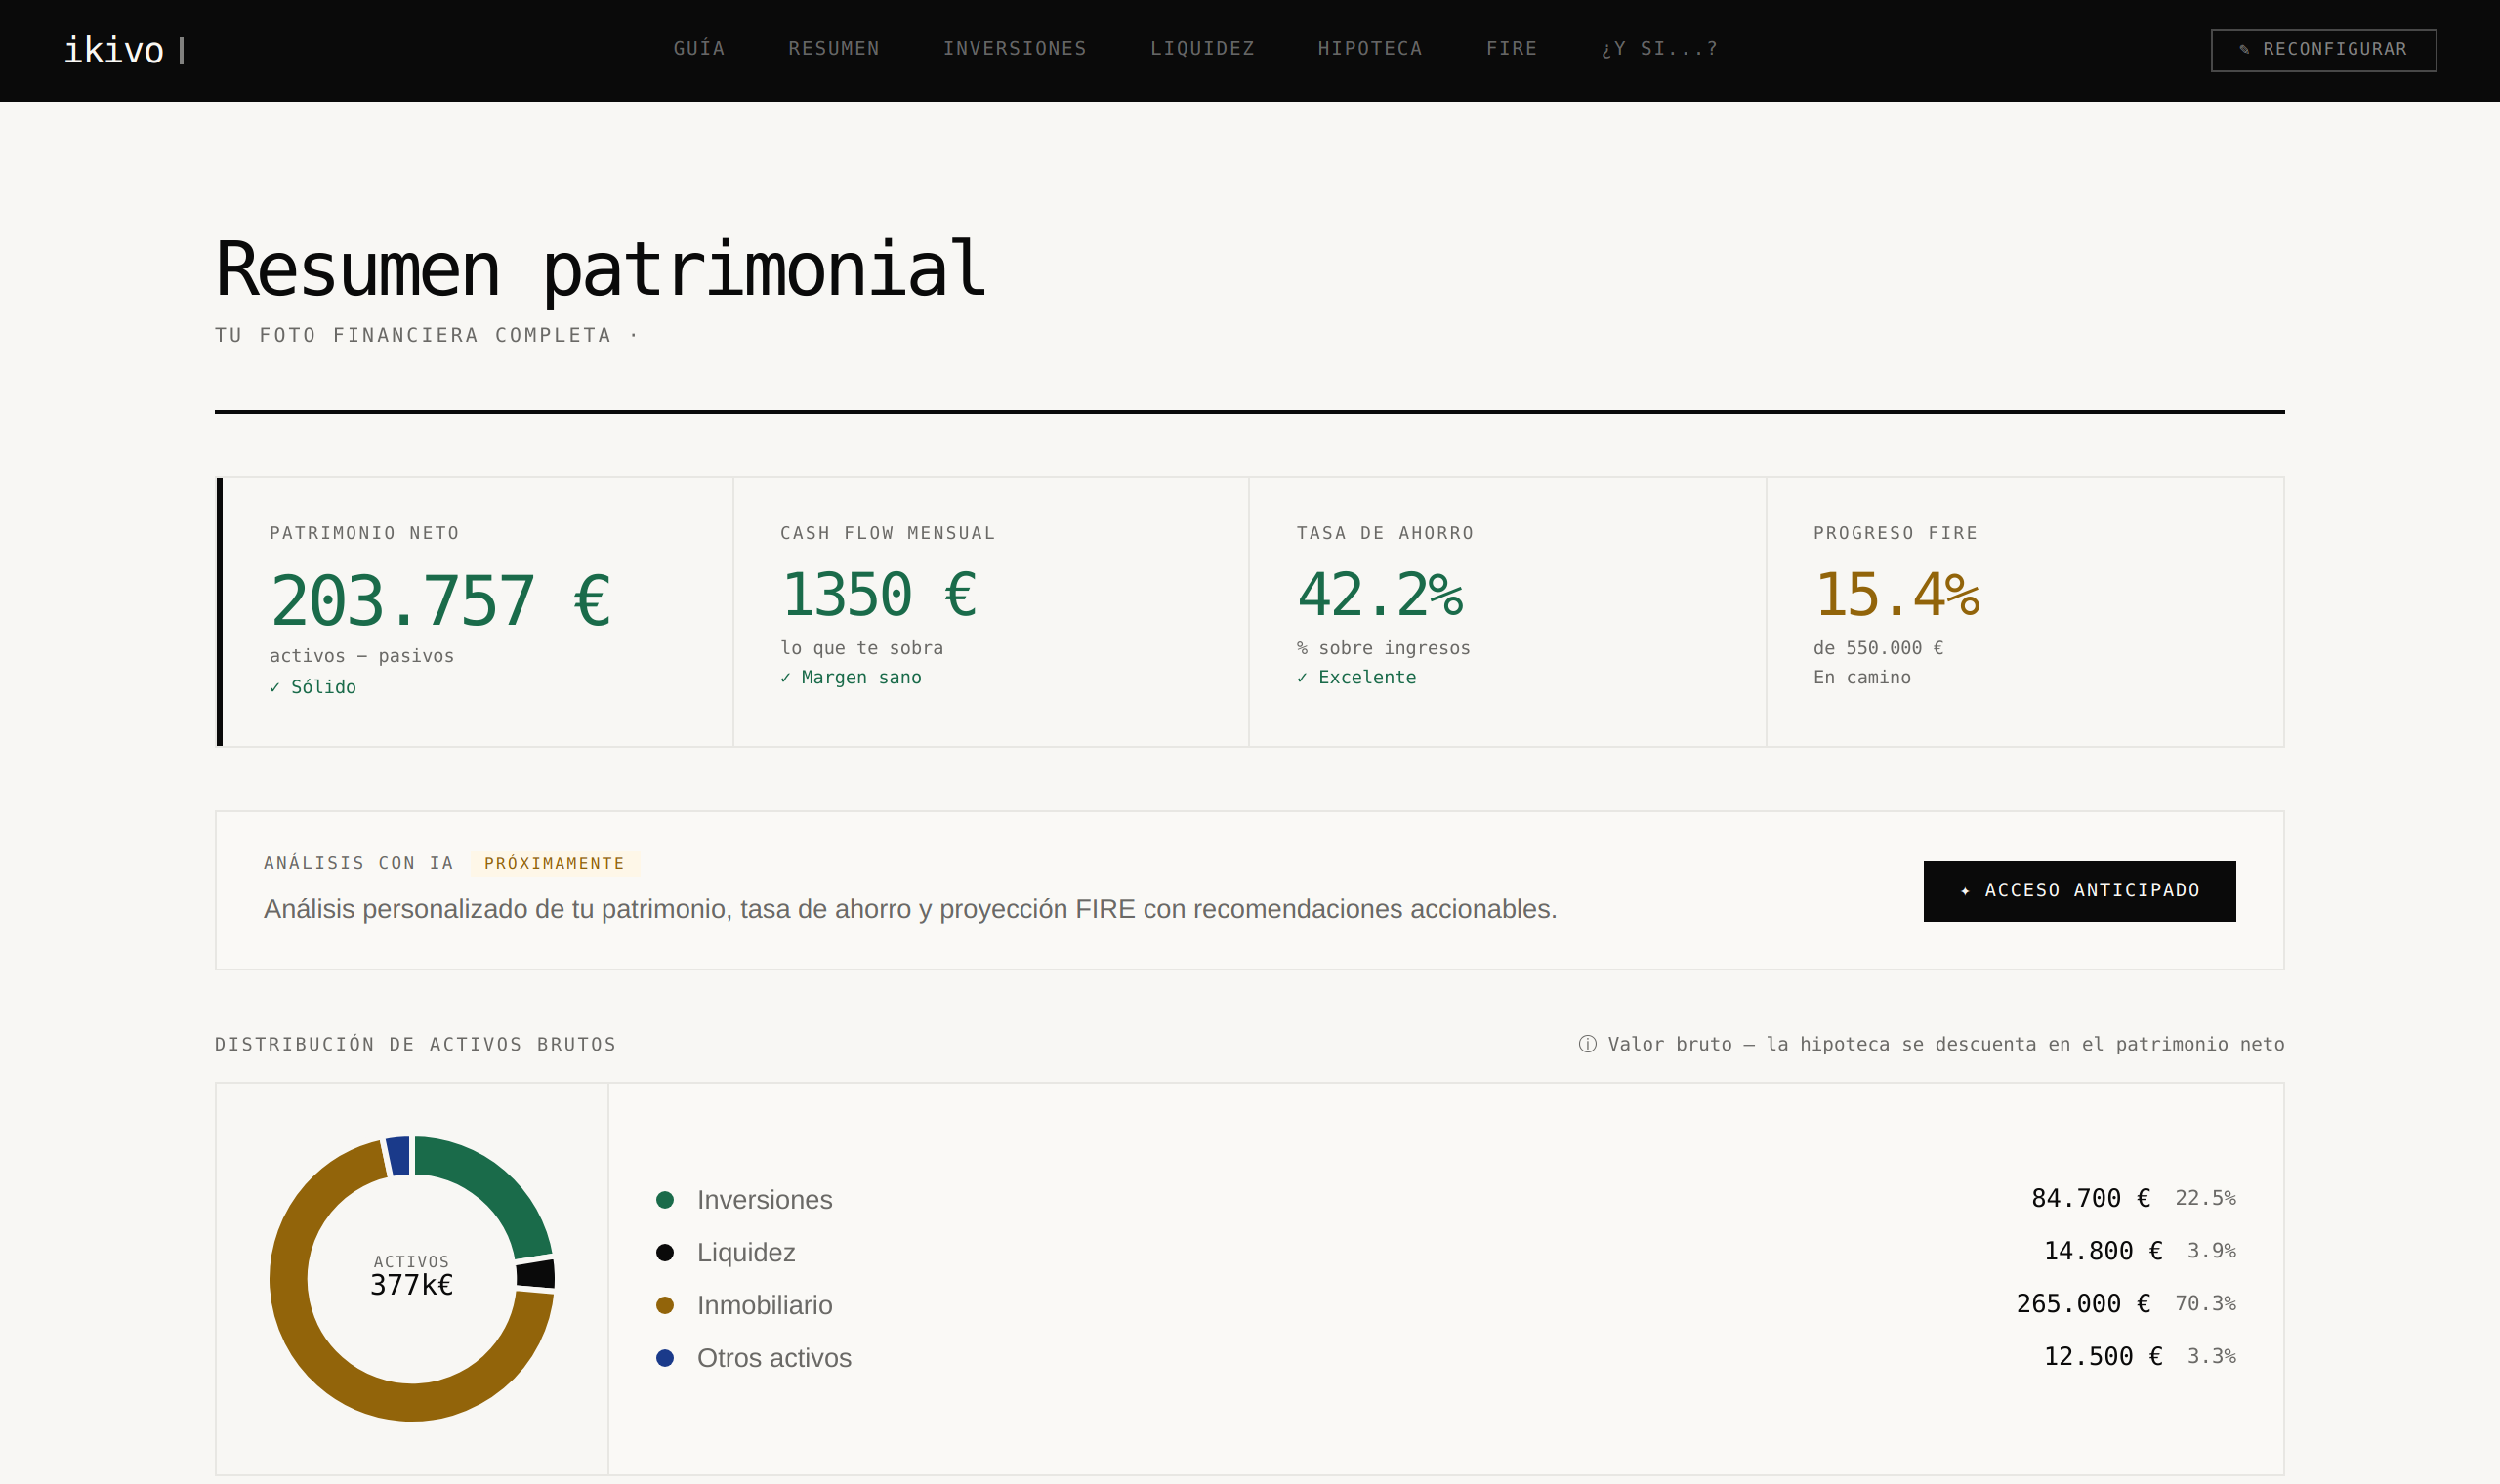Click the ACTIVOS 377k€ donut center label
This screenshot has height=1484, width=2500.
(x=411, y=1276)
